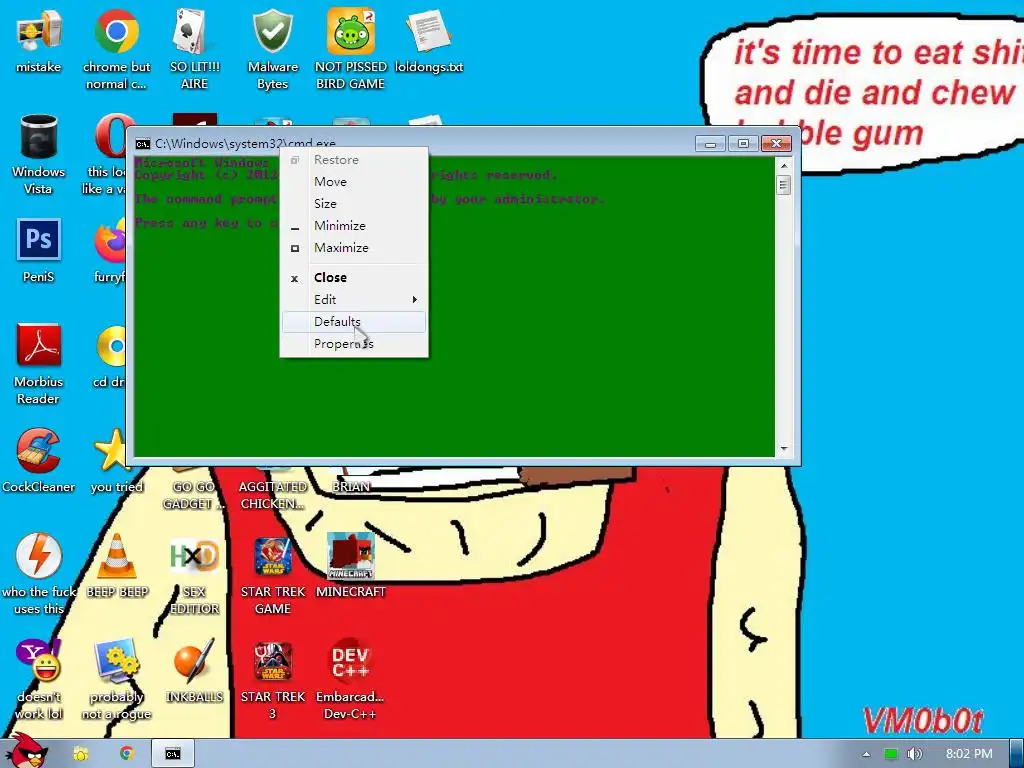Open the 'doesn't work lol' Yahoo icon
Viewport: 1024px width, 768px height.
coord(39,680)
